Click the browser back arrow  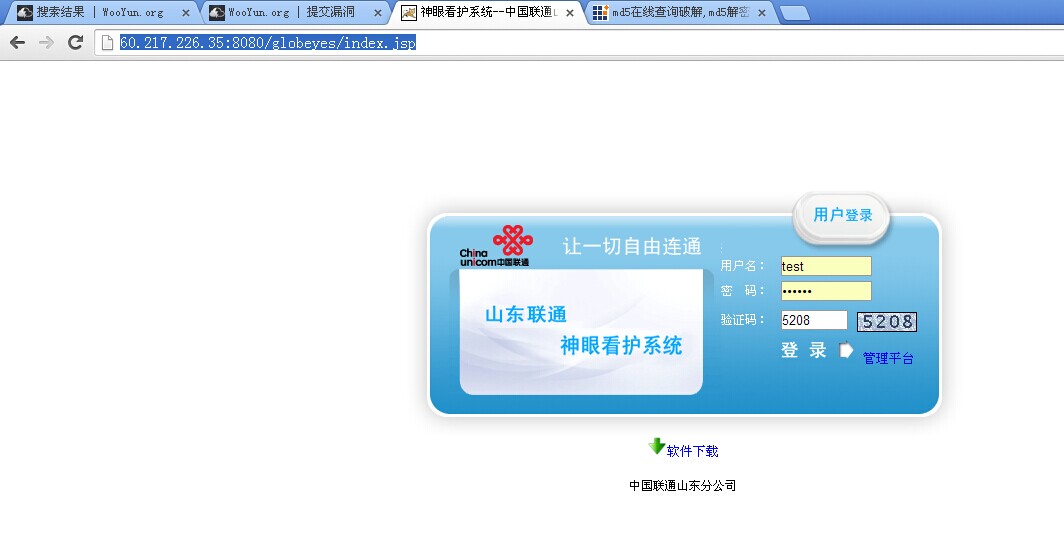point(17,42)
